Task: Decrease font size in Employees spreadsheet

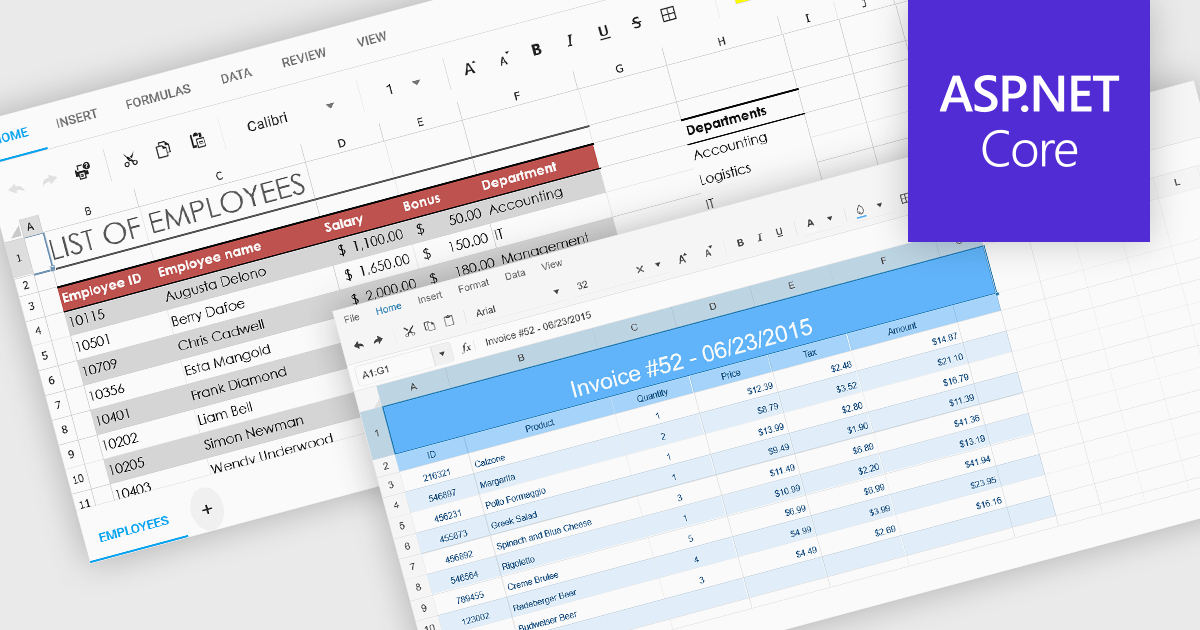Action: pyautogui.click(x=504, y=60)
